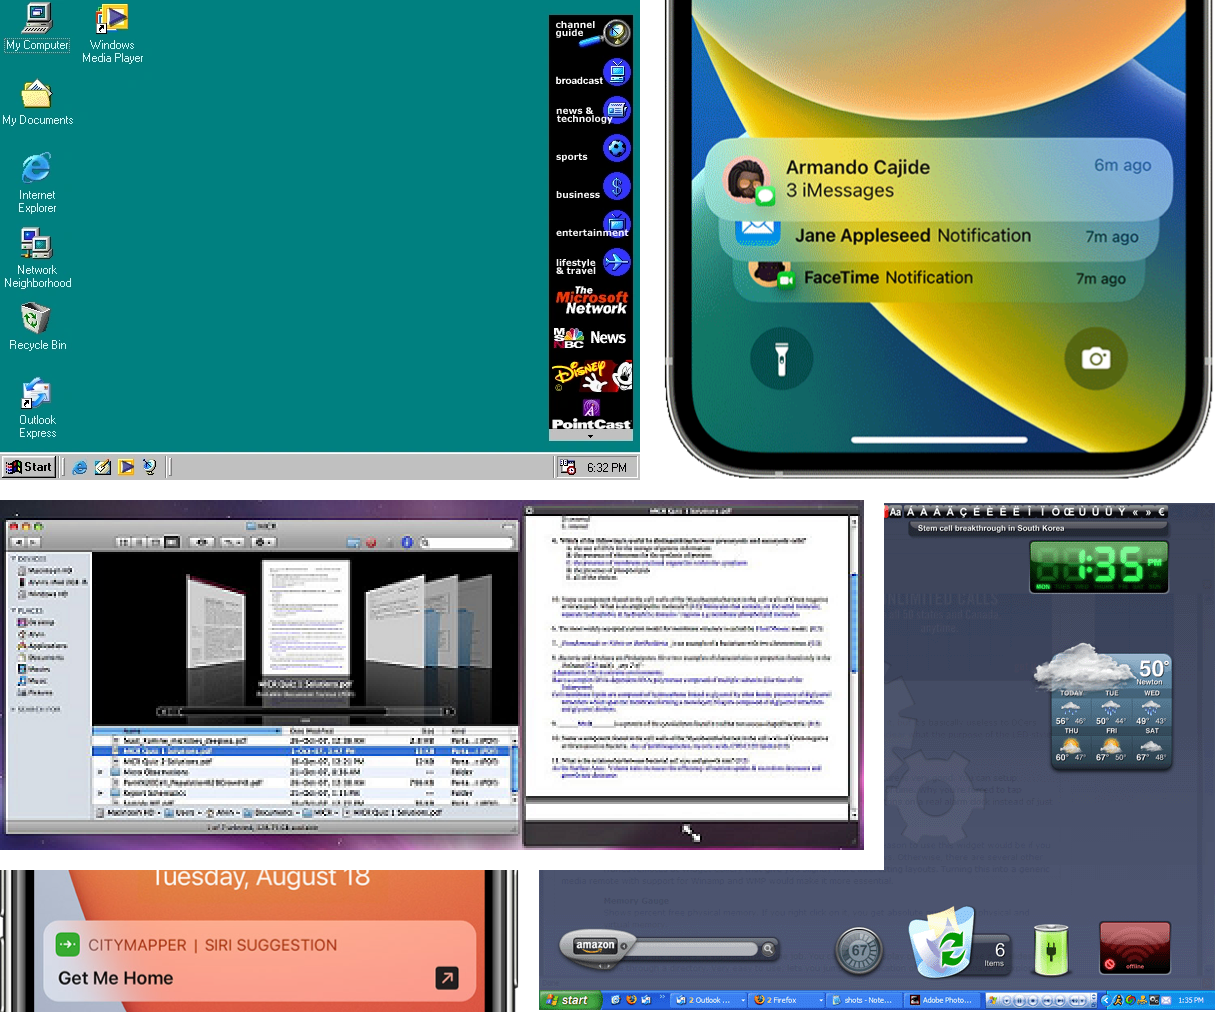Open the Recycle Bin widget with 6 items
The width and height of the screenshot is (1216, 1012).
(x=958, y=941)
